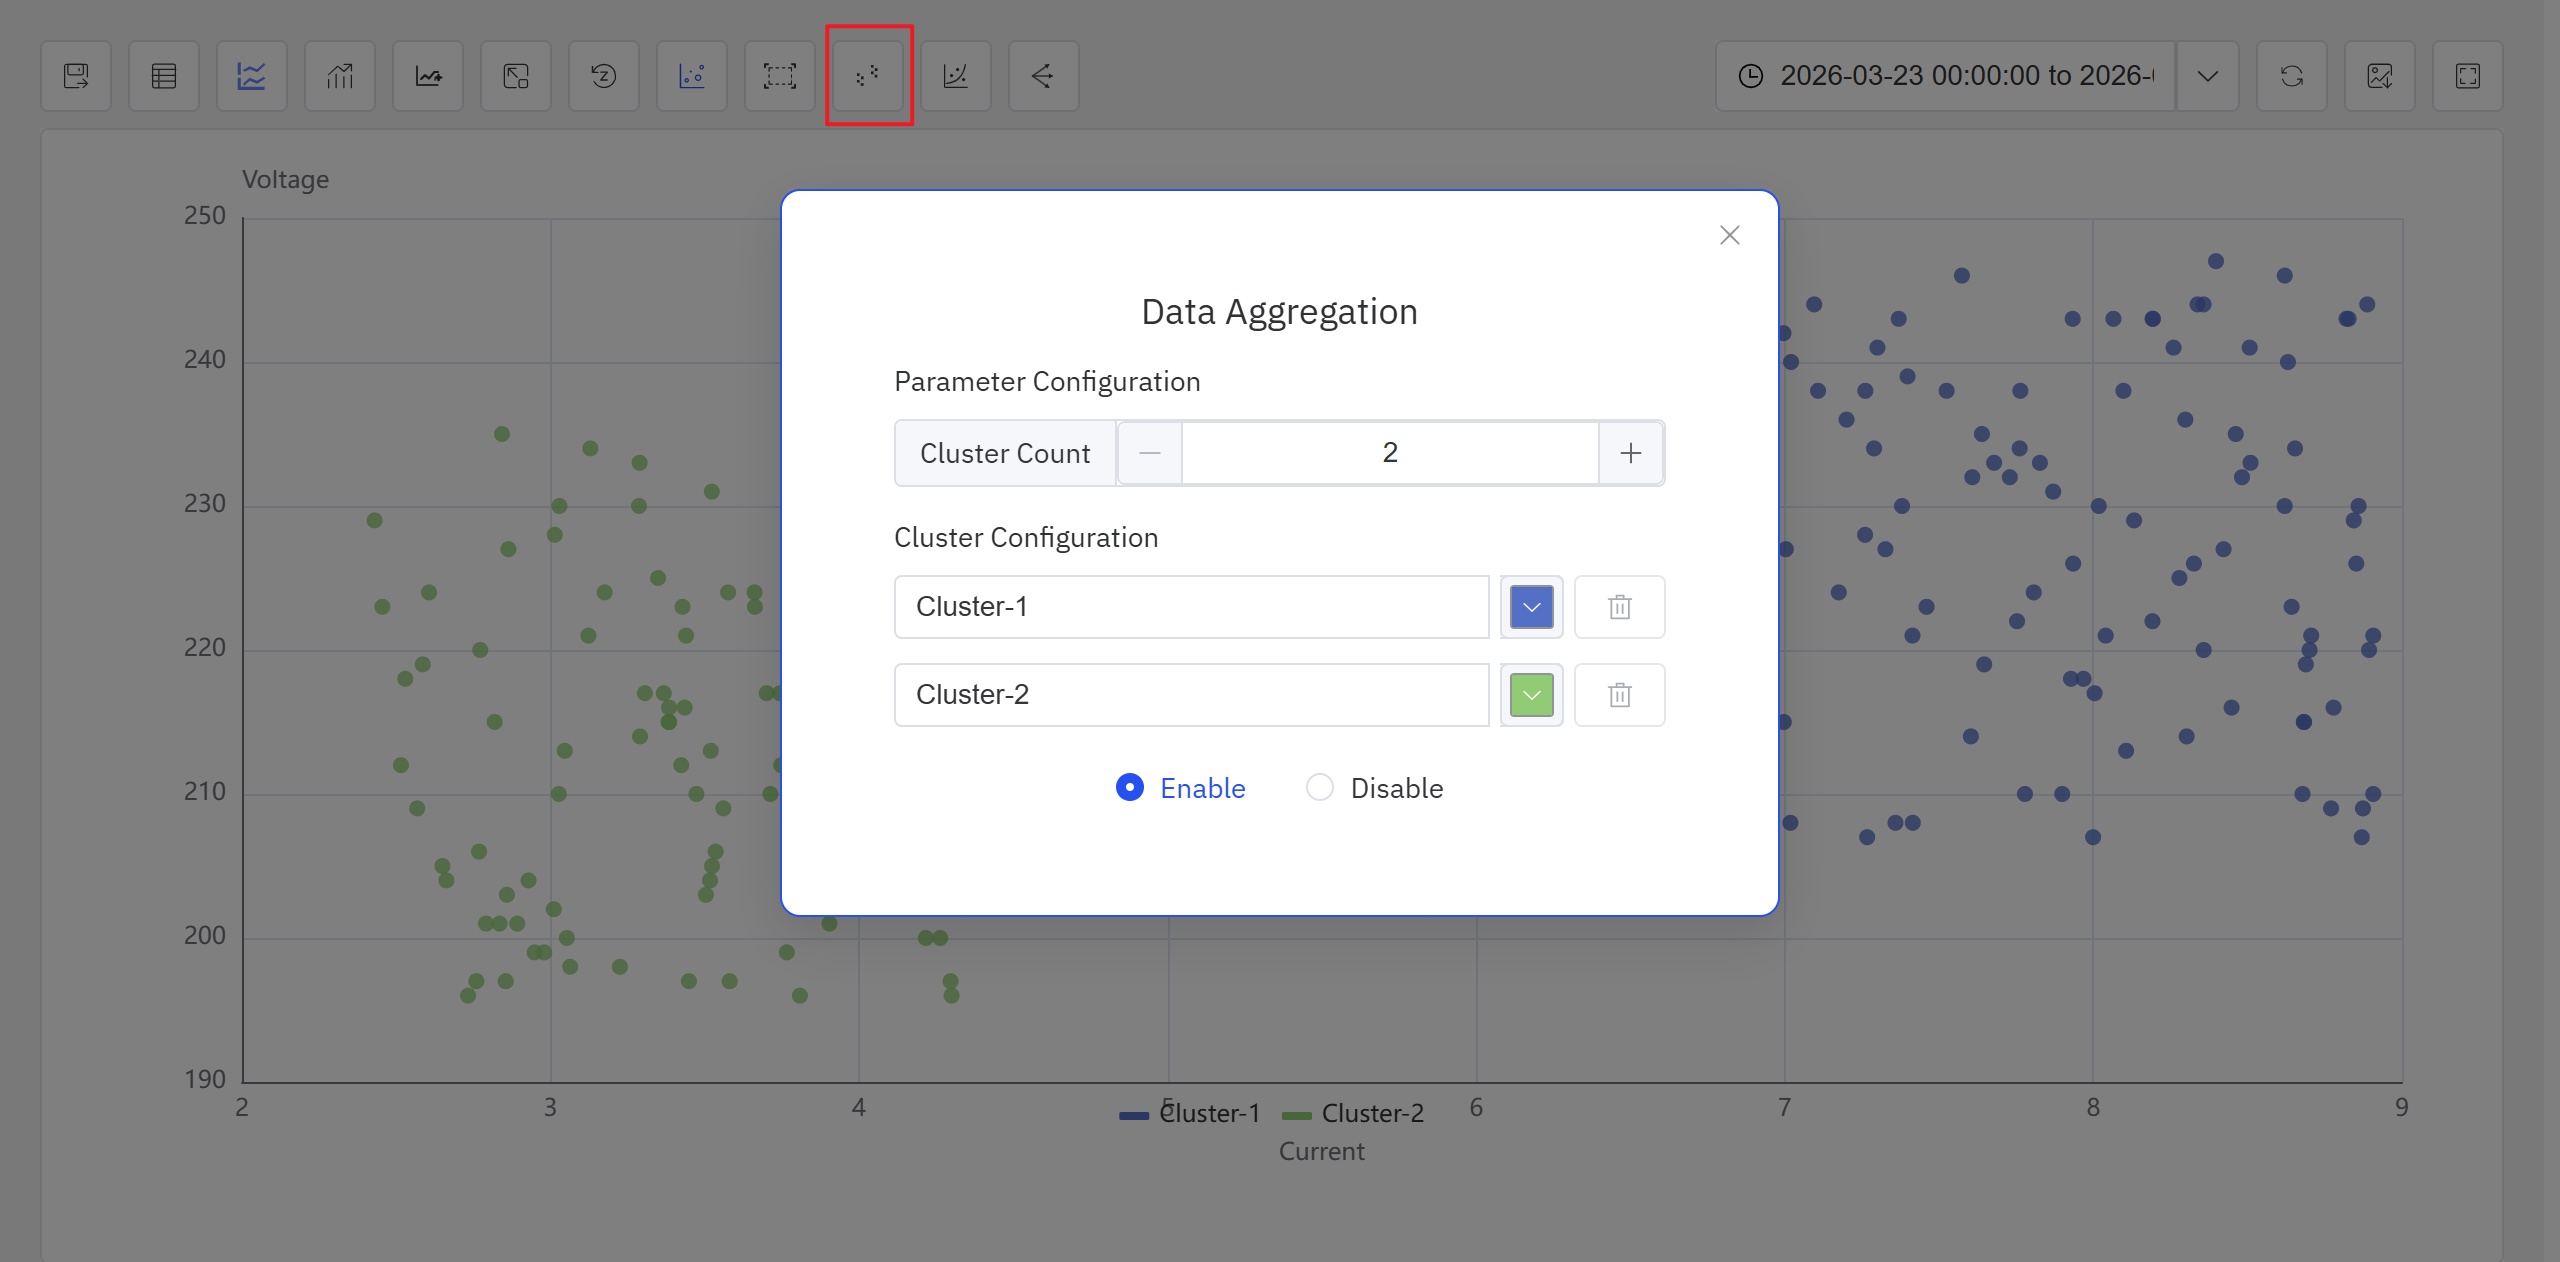Activate the box selection tool
Screen dimensions: 2560x1262
[779, 75]
